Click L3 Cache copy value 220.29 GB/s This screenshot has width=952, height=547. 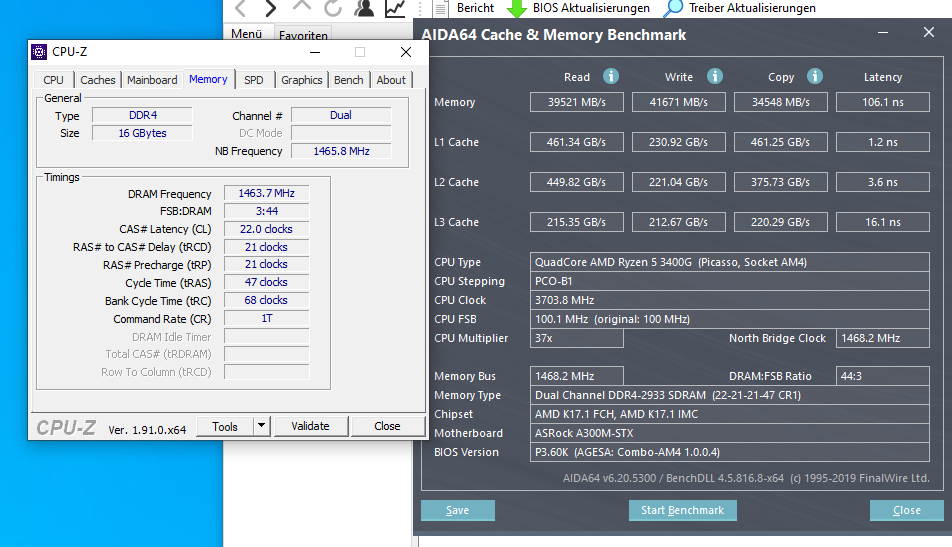coord(781,222)
